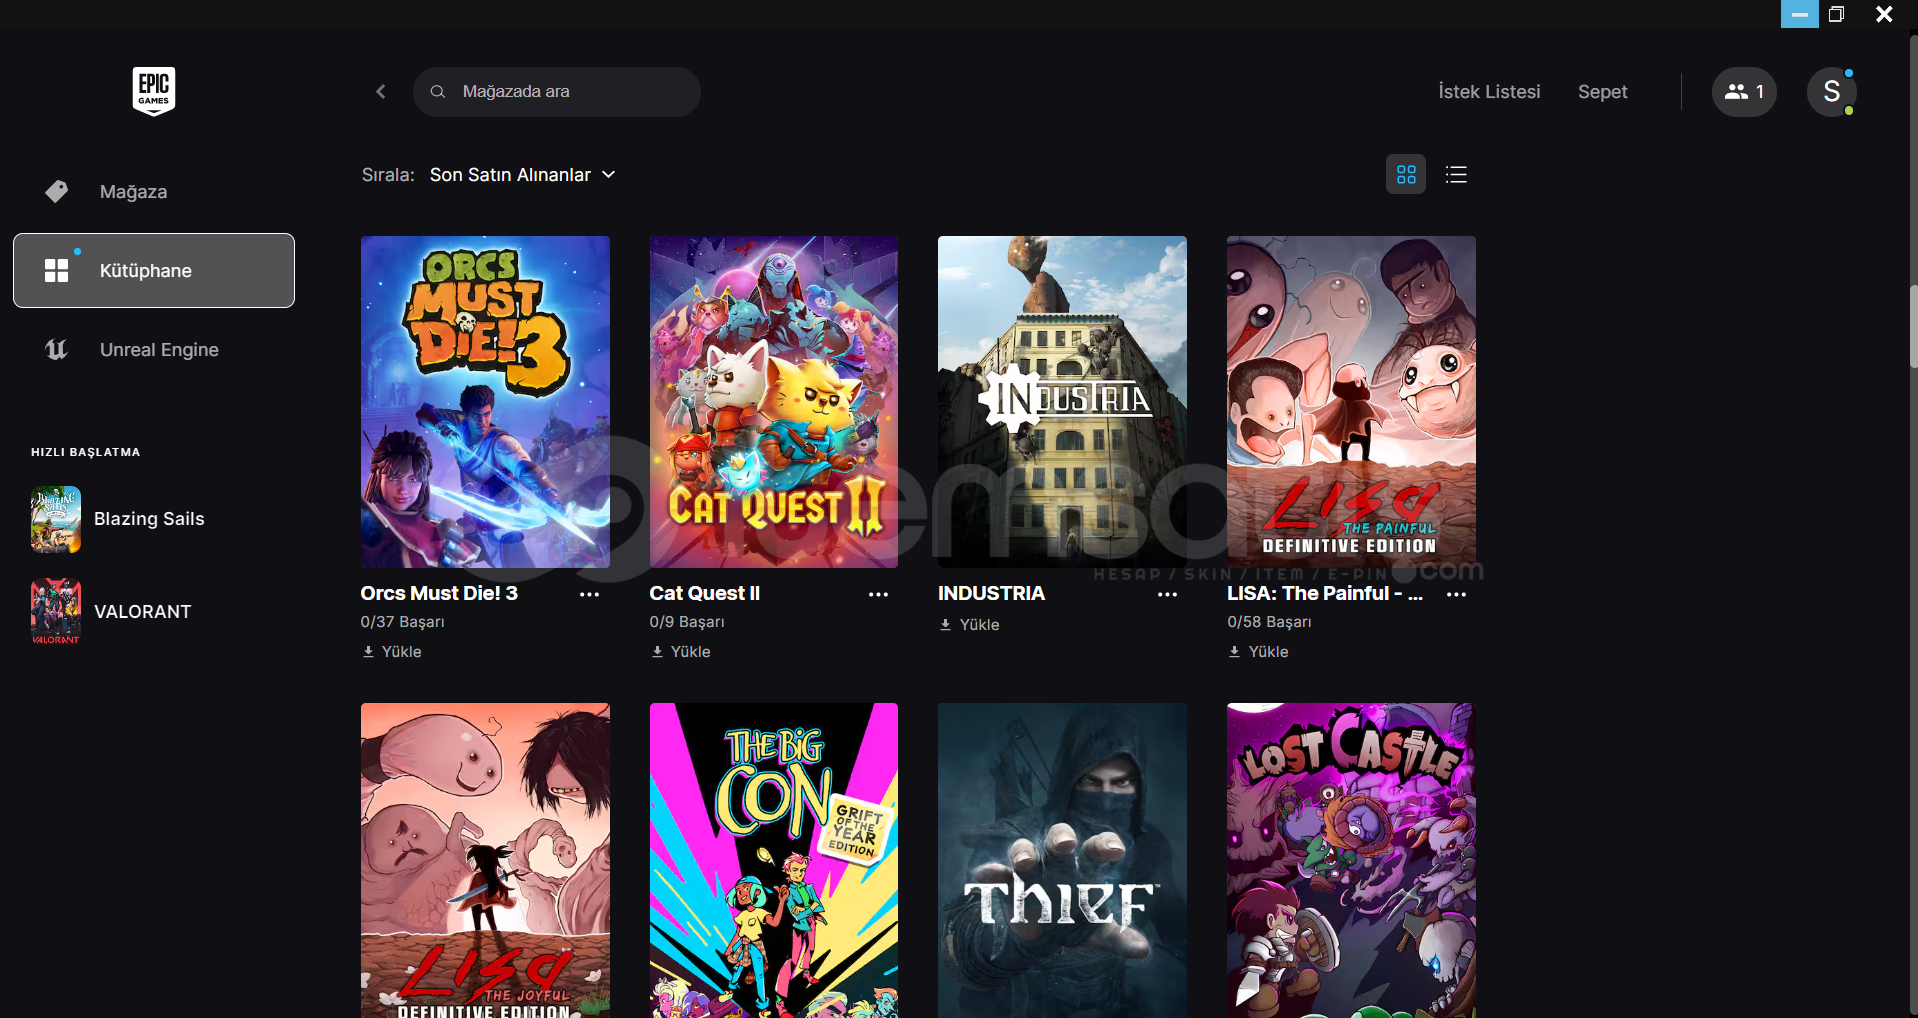Image resolution: width=1918 pixels, height=1018 pixels.
Task: Open LISA The Painful cover art
Action: pyautogui.click(x=1351, y=402)
